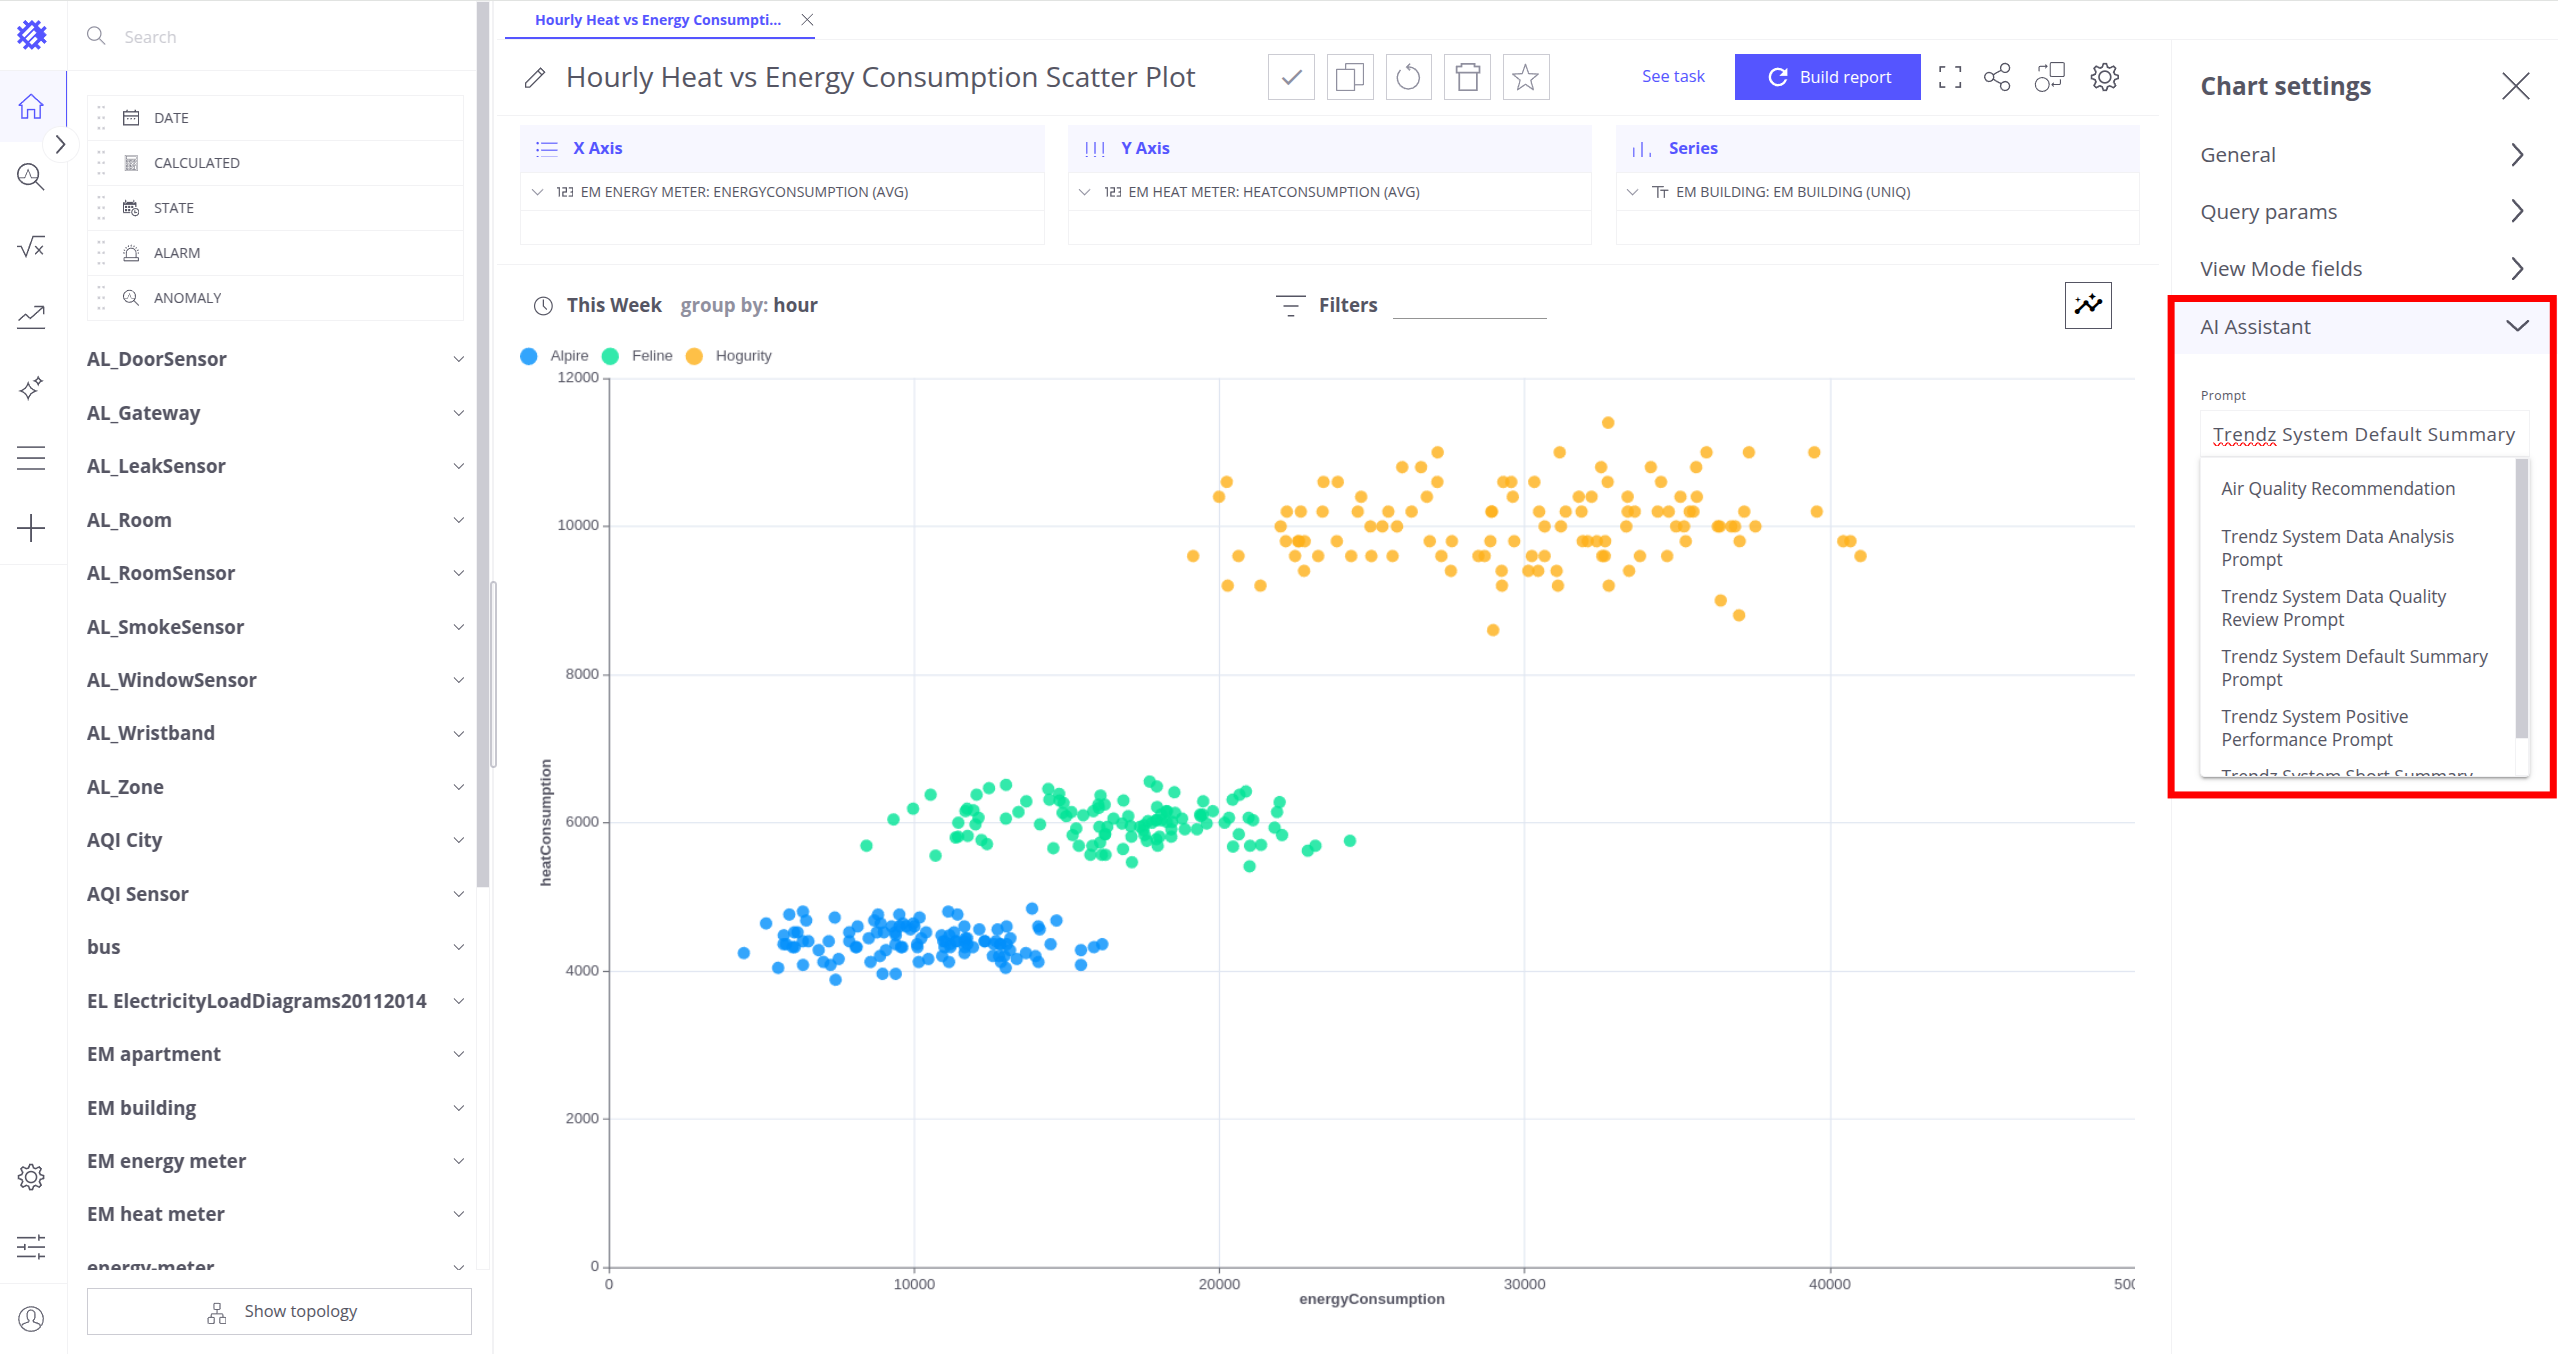Click the delete view trash icon

pyautogui.click(x=1467, y=77)
